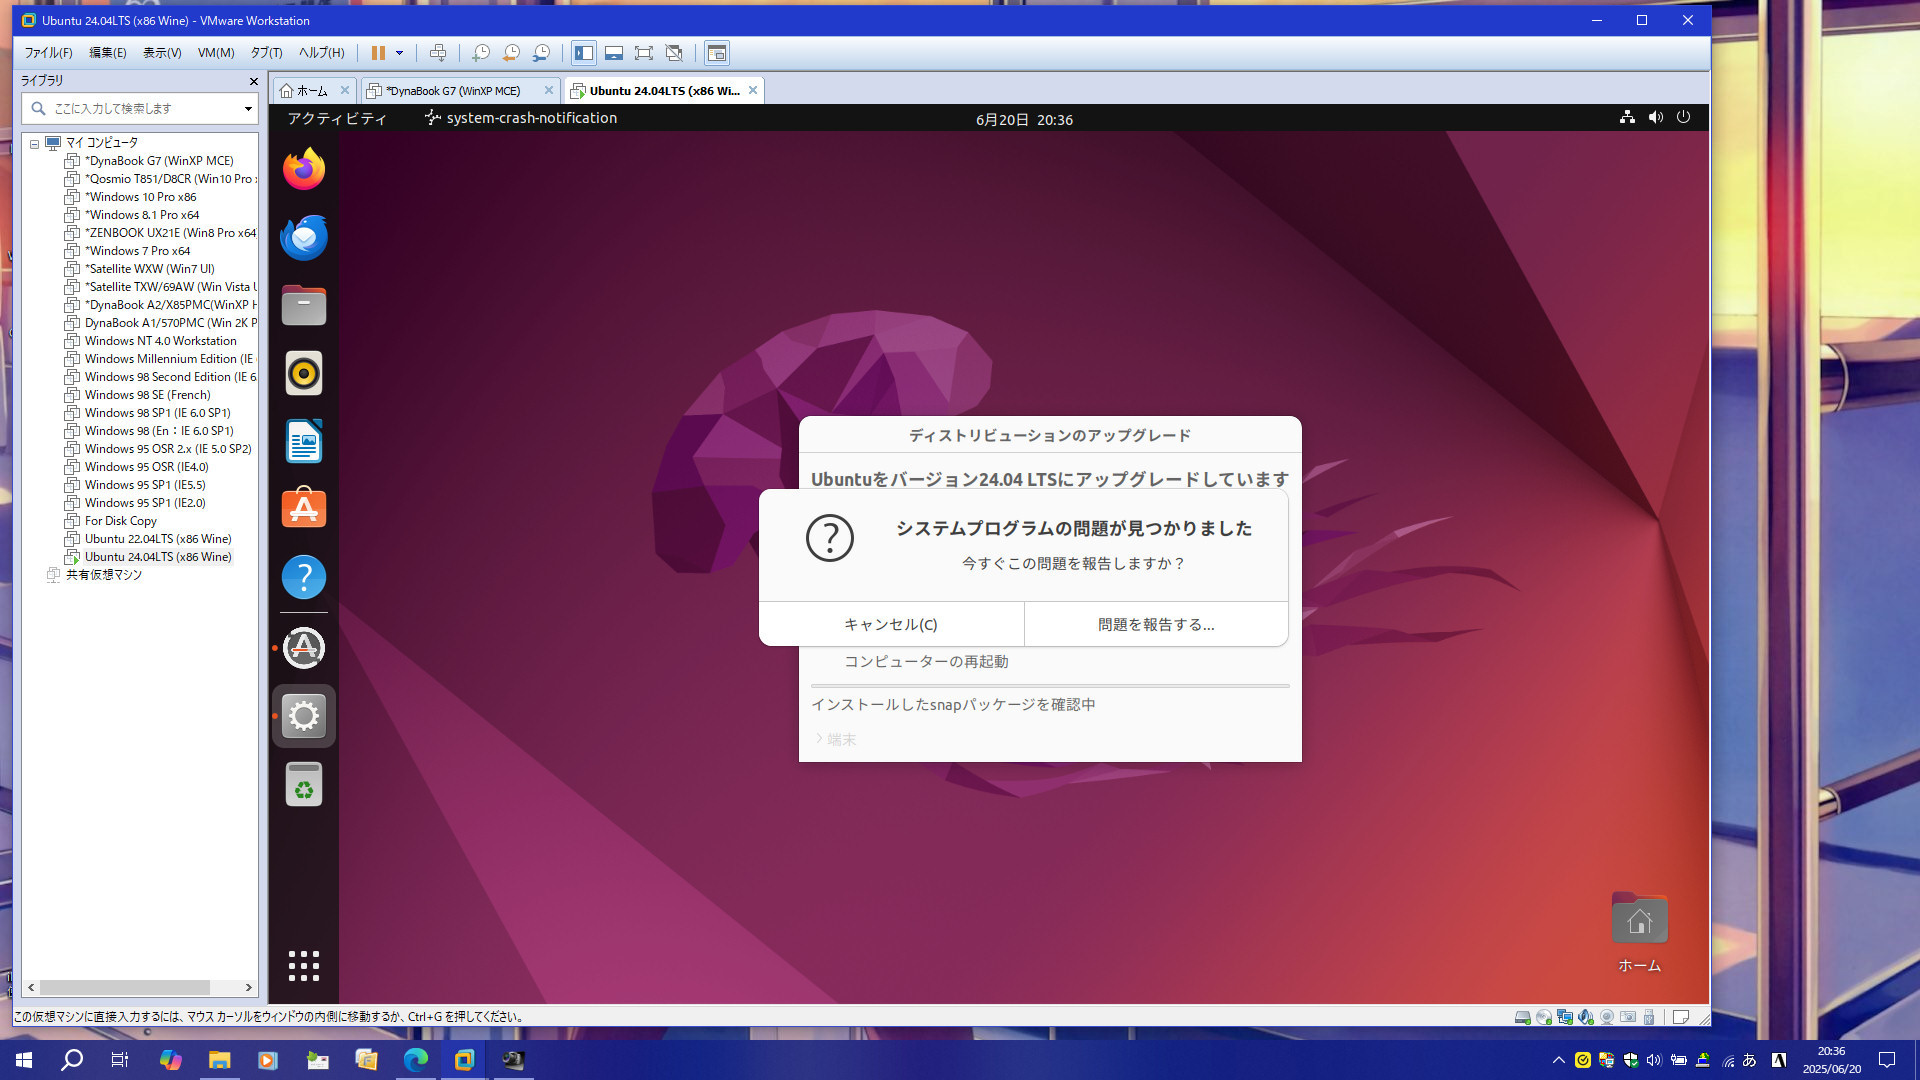The width and height of the screenshot is (1920, 1080).
Task: Open the VM(M) menu
Action: point(216,53)
